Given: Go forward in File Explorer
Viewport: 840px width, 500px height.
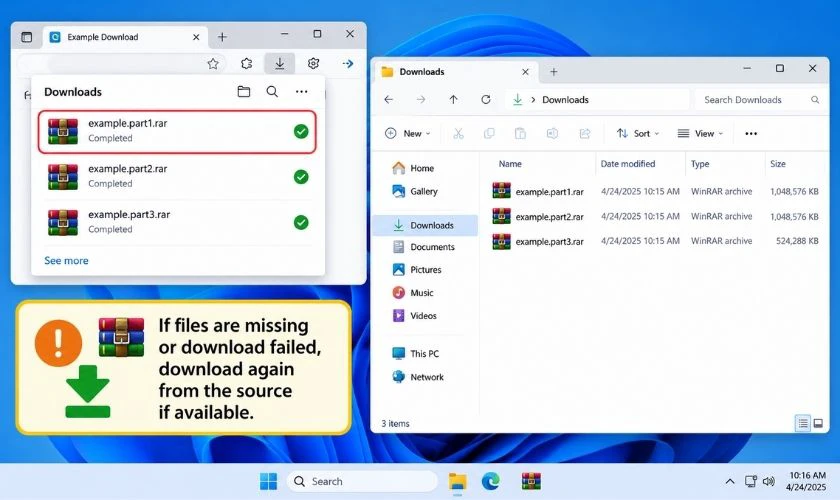Looking at the screenshot, I should tap(421, 100).
